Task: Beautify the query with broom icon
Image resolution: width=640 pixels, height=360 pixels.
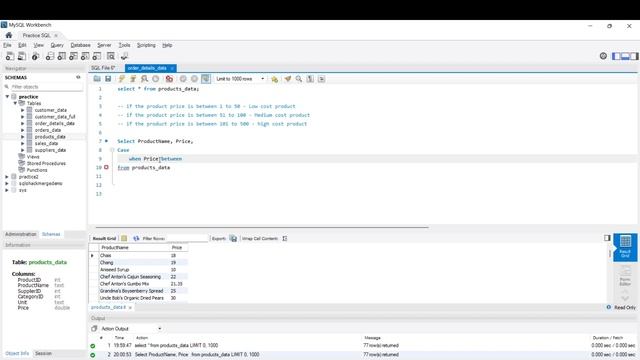Action: click(288, 79)
